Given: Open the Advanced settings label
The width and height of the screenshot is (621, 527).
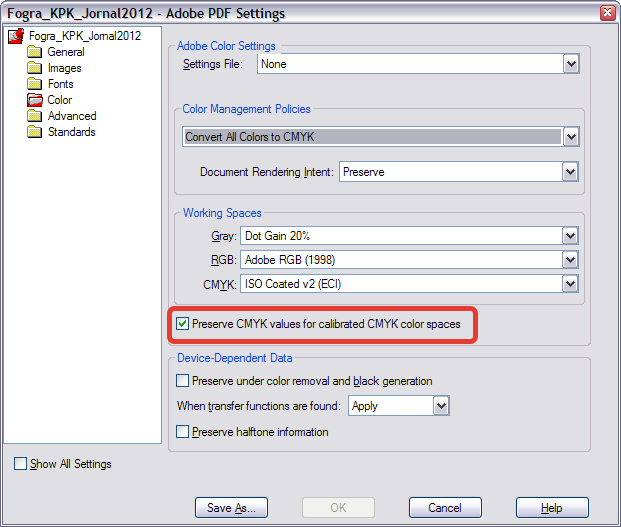Looking at the screenshot, I should [72, 116].
